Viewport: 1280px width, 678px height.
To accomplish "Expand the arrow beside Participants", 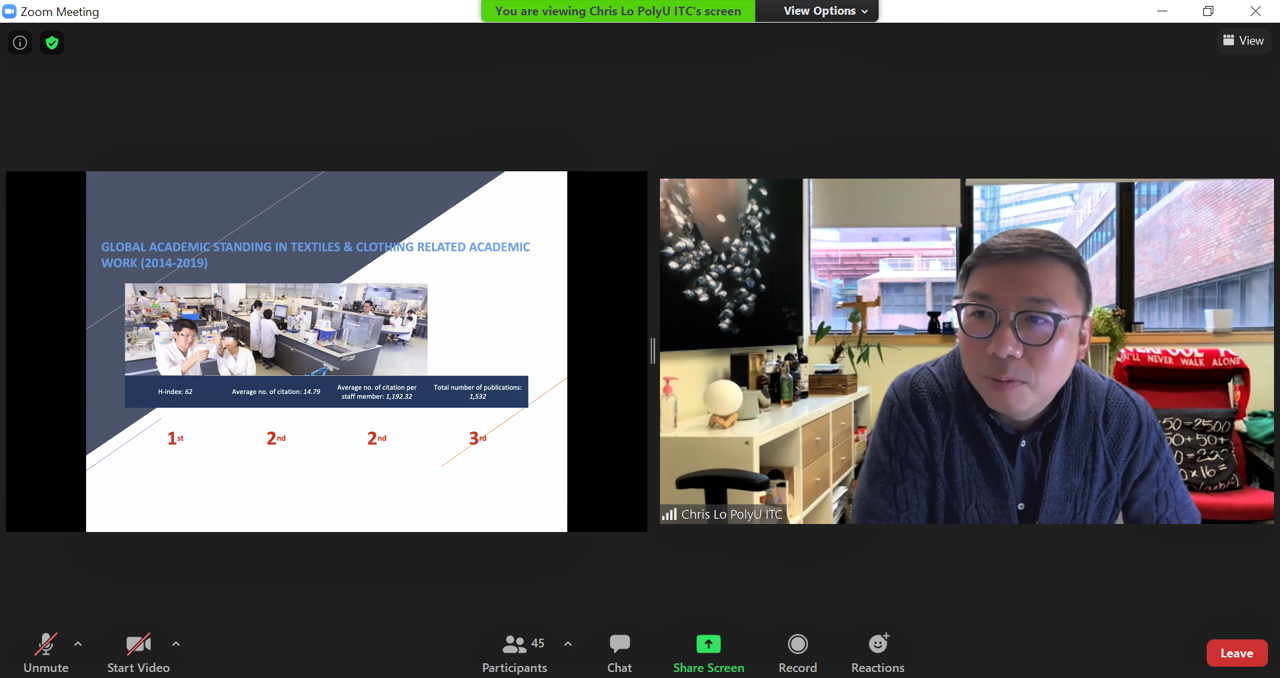I will tap(568, 644).
